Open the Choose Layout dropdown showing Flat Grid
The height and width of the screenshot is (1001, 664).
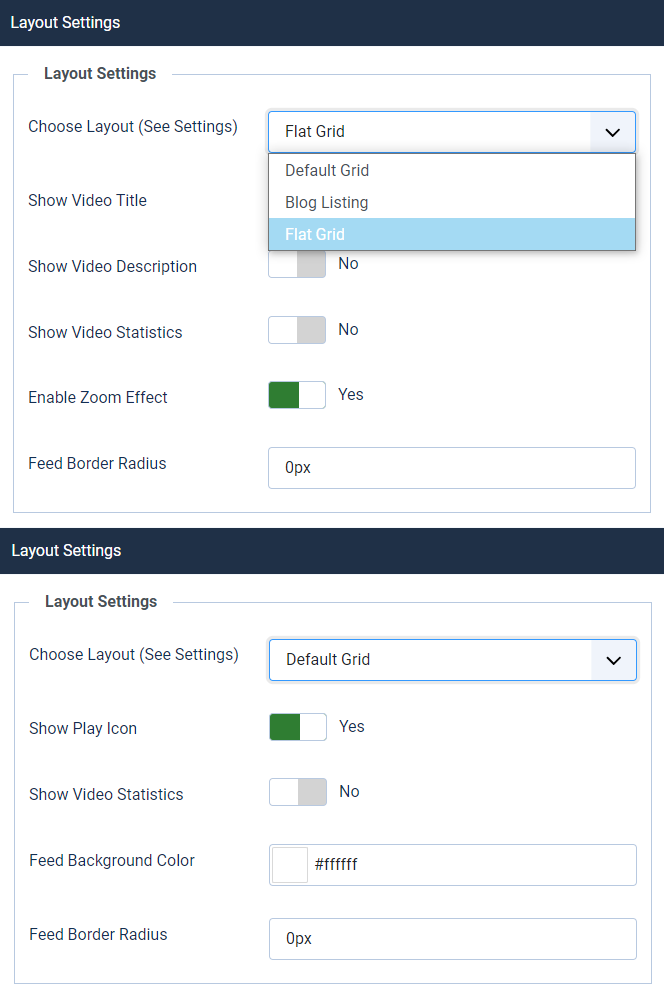(430, 132)
